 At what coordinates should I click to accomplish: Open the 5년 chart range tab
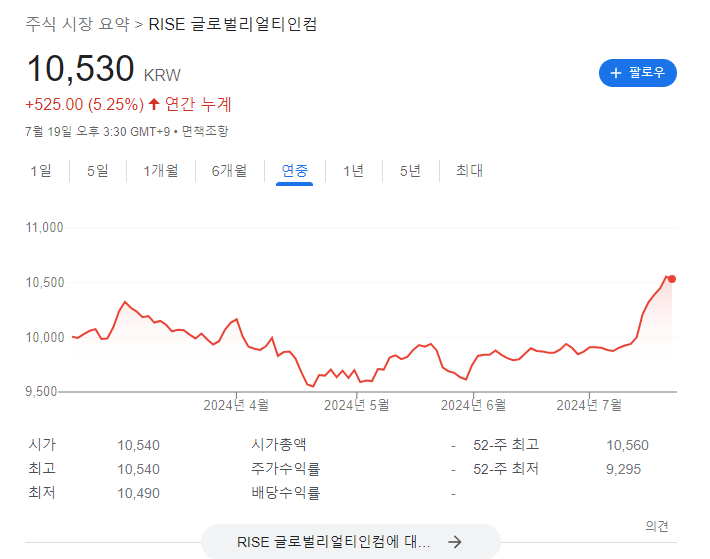[x=410, y=171]
